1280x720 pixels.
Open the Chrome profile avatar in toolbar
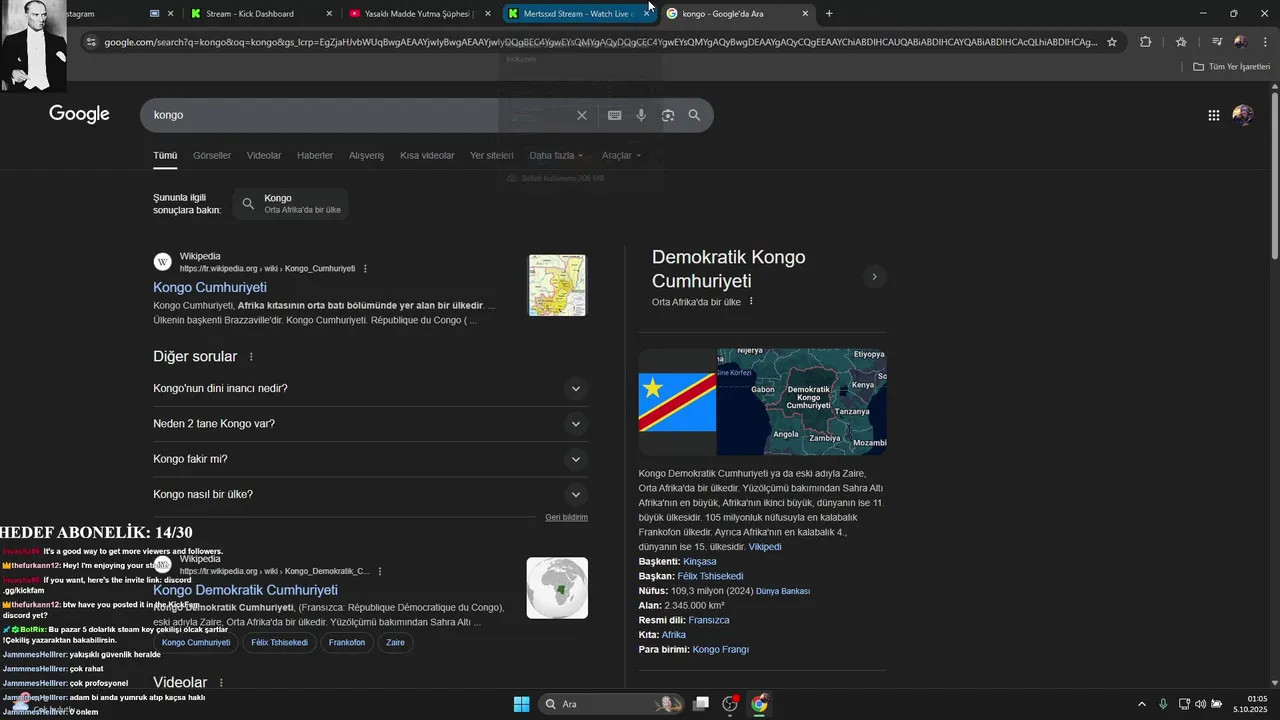[1241, 42]
